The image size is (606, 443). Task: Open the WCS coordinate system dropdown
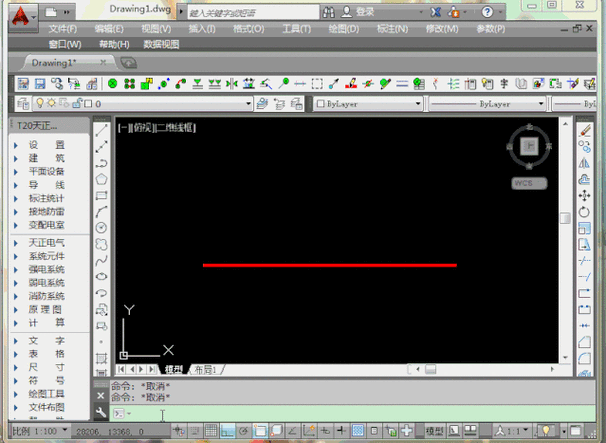point(529,183)
